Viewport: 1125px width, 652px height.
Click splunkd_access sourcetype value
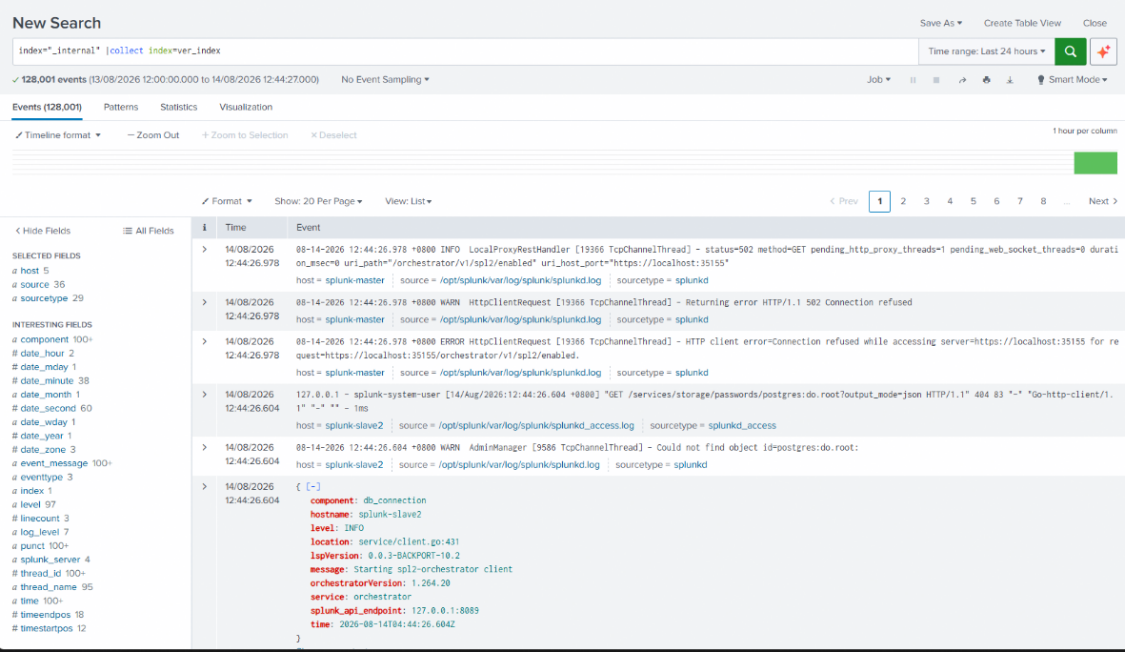pos(742,425)
